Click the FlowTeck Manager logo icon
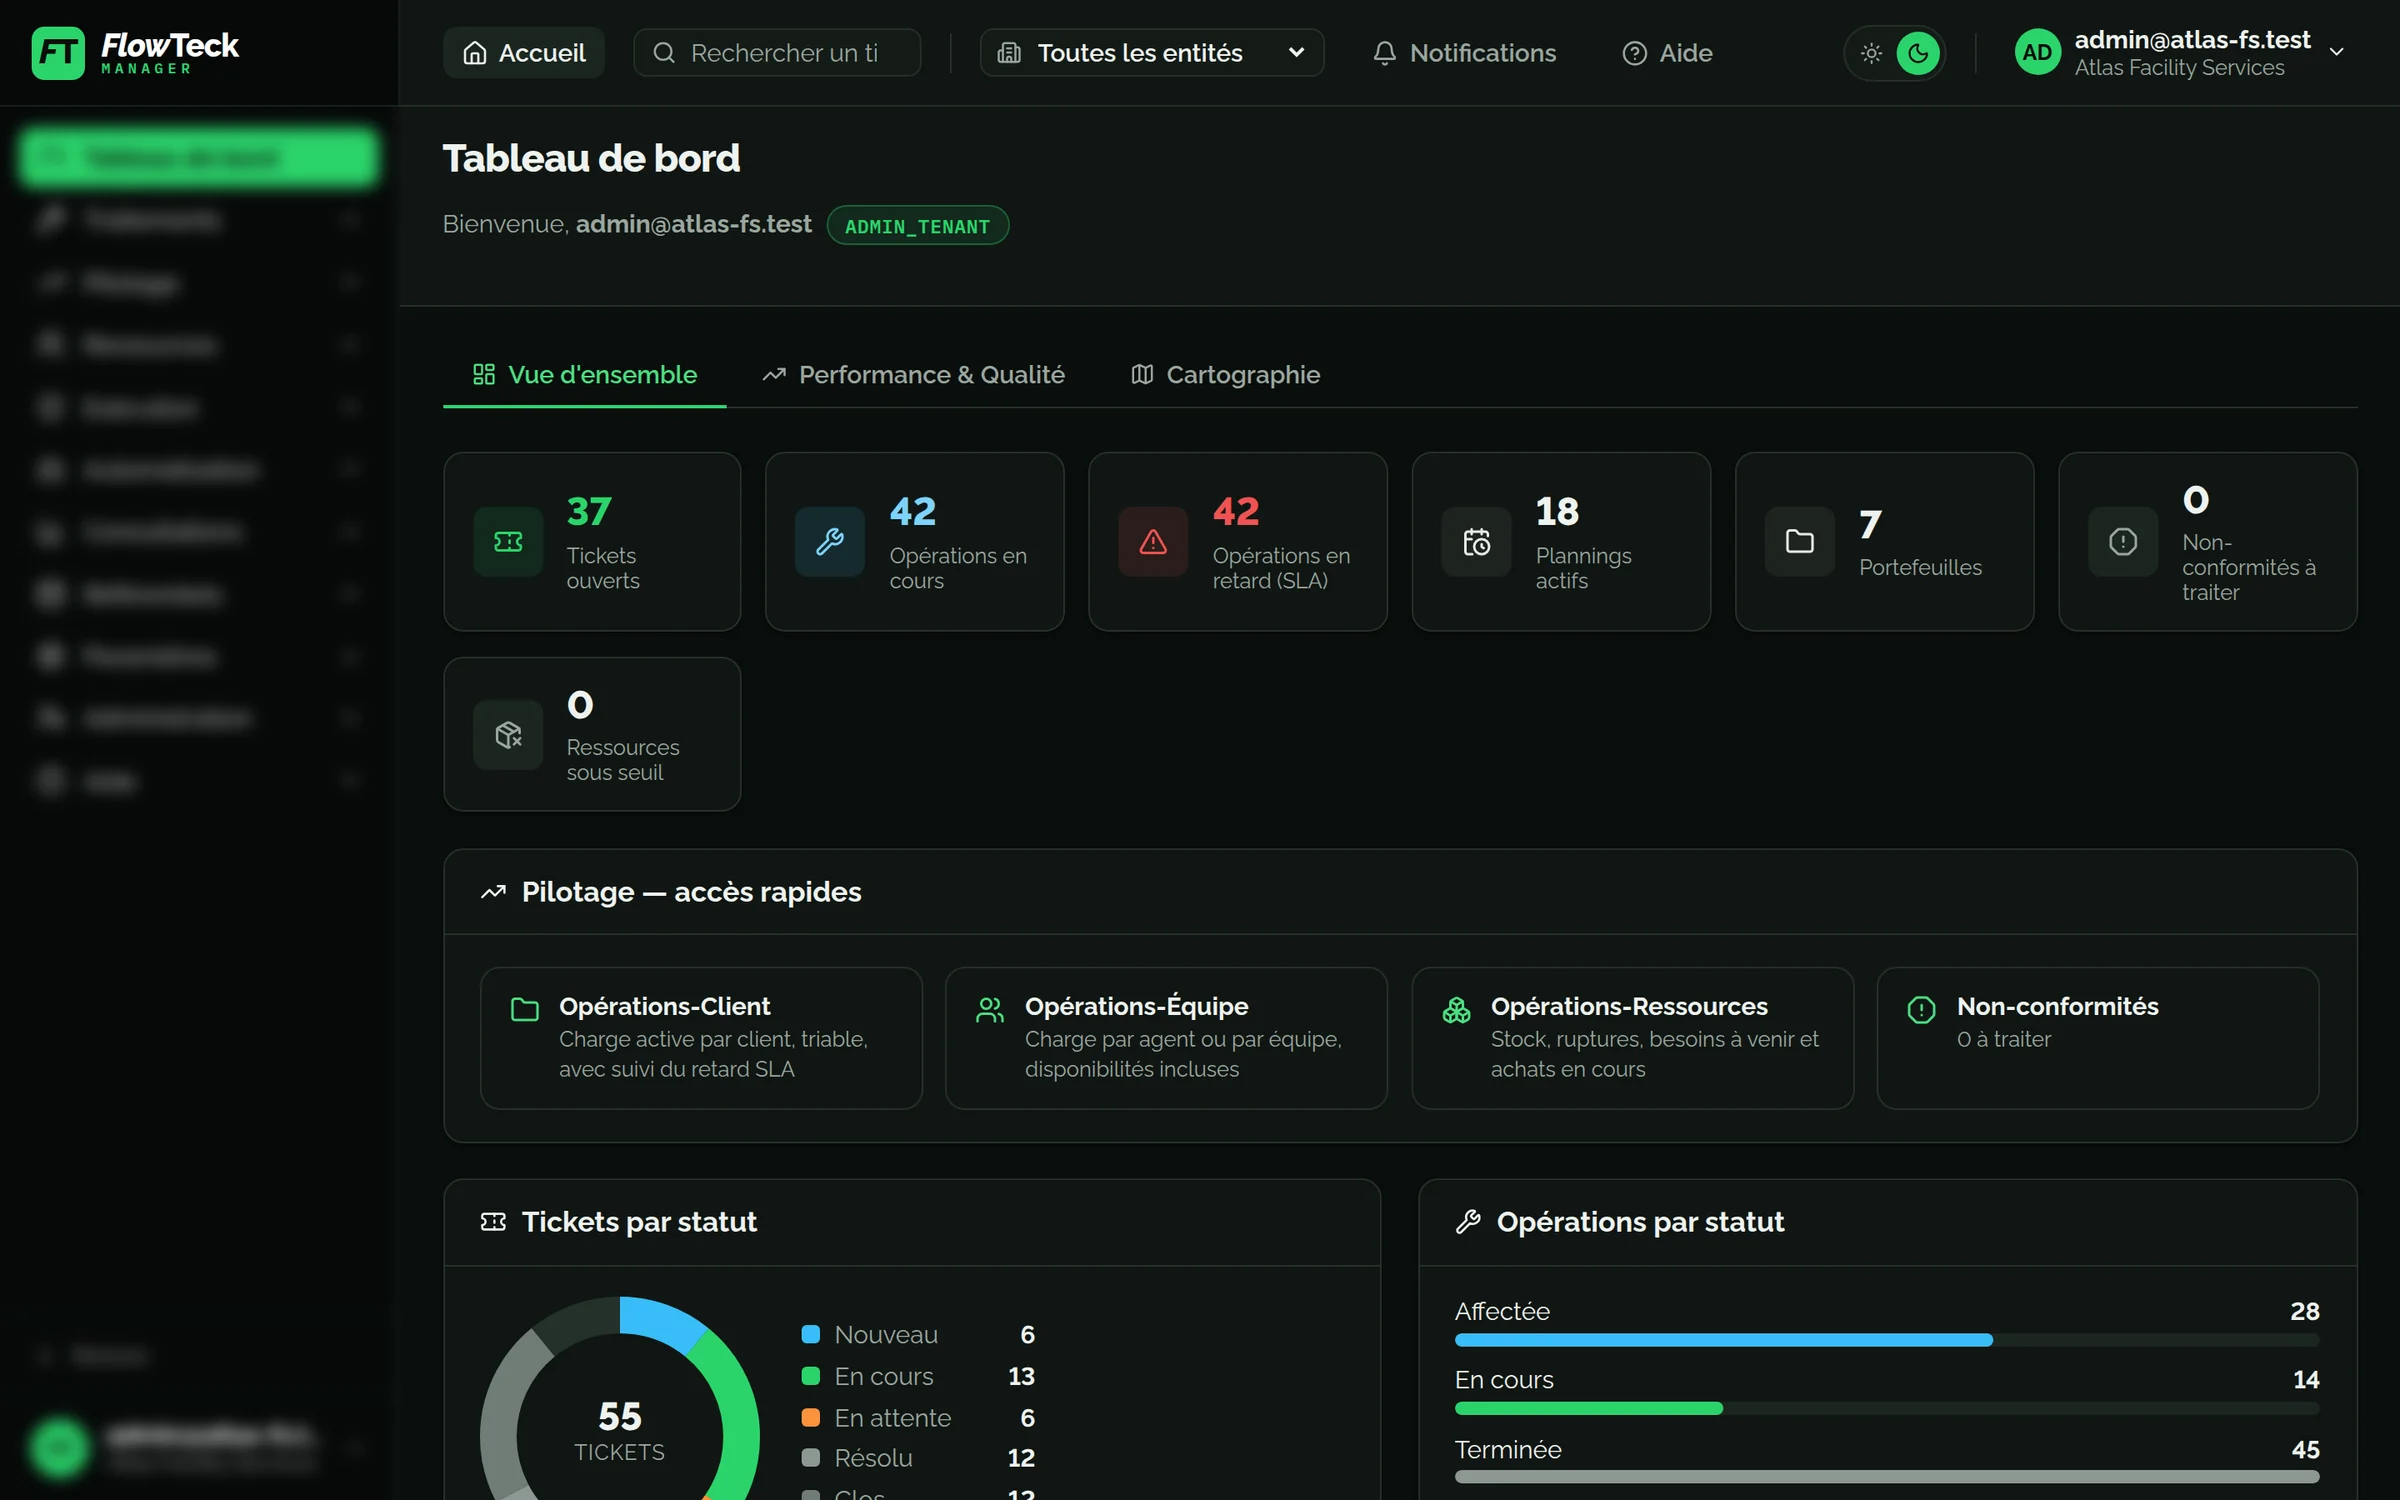 click(x=58, y=52)
